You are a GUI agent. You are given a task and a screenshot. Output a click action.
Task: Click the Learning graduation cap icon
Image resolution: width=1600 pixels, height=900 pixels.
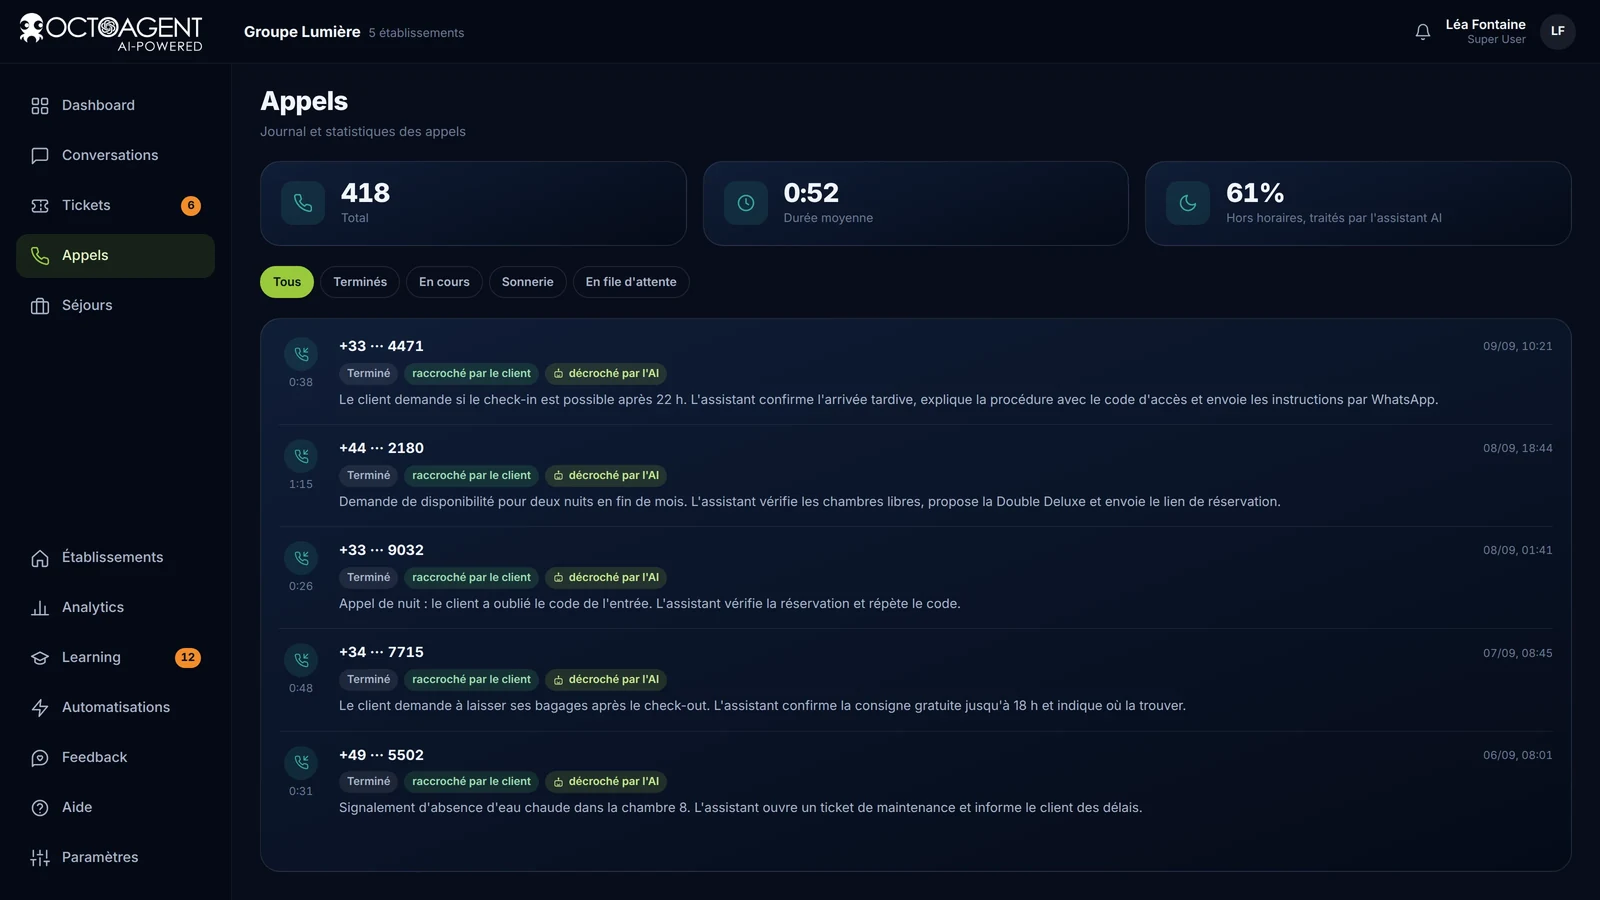pyautogui.click(x=40, y=658)
